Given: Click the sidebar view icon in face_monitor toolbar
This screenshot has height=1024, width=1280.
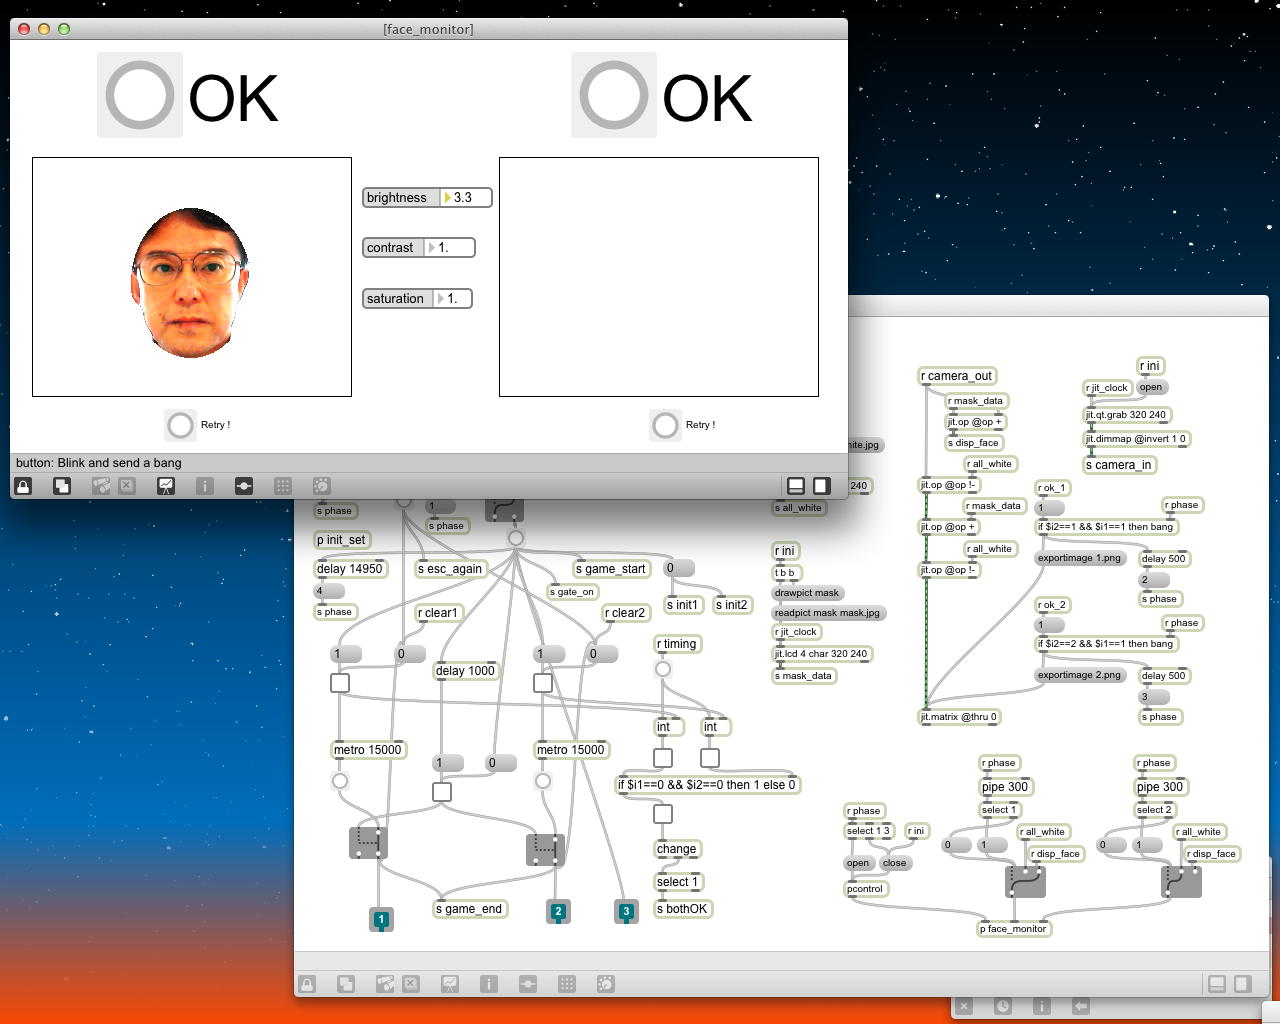Looking at the screenshot, I should (x=821, y=486).
